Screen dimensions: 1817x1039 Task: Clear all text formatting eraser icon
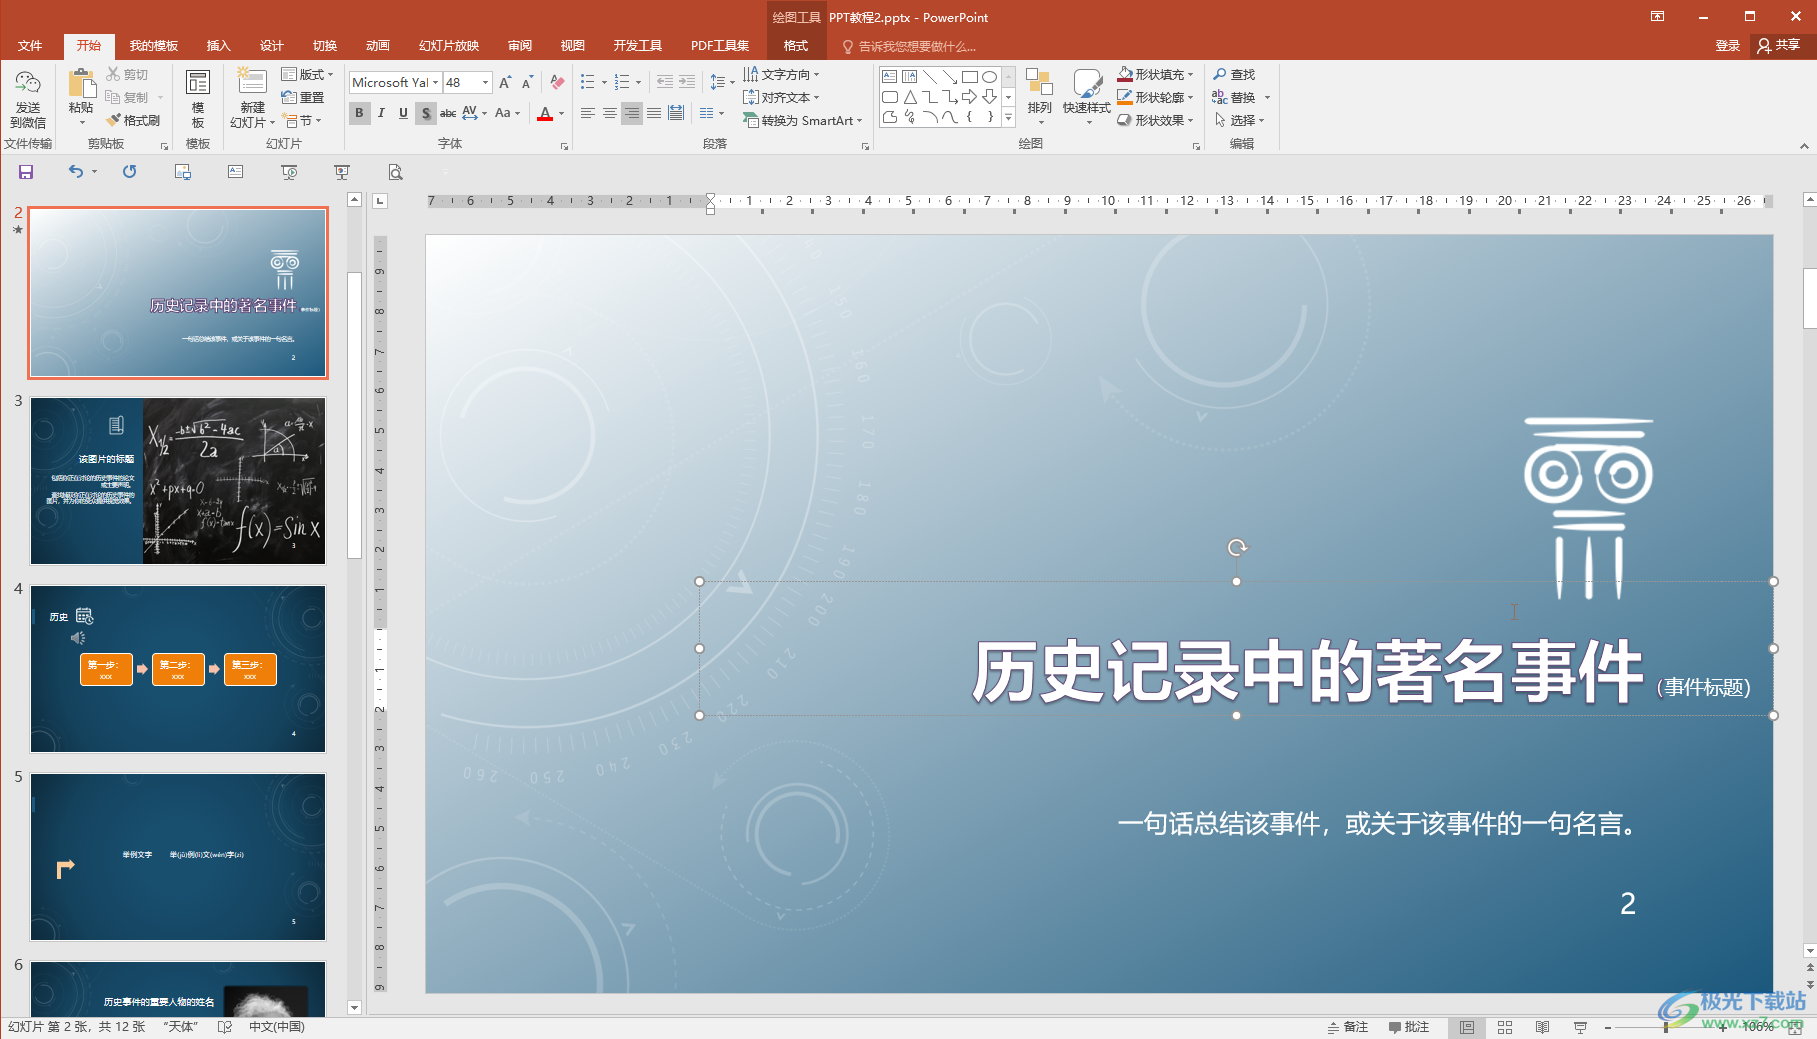tap(557, 82)
